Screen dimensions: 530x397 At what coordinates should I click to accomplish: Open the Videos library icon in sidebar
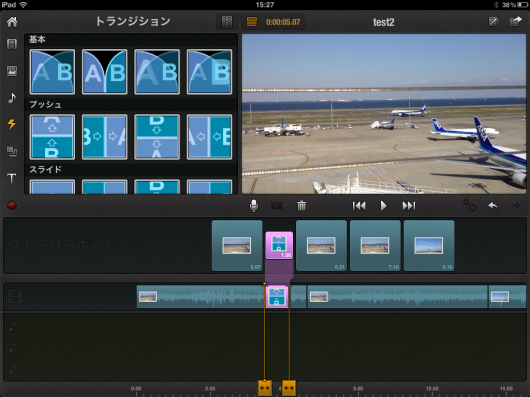click(x=12, y=44)
